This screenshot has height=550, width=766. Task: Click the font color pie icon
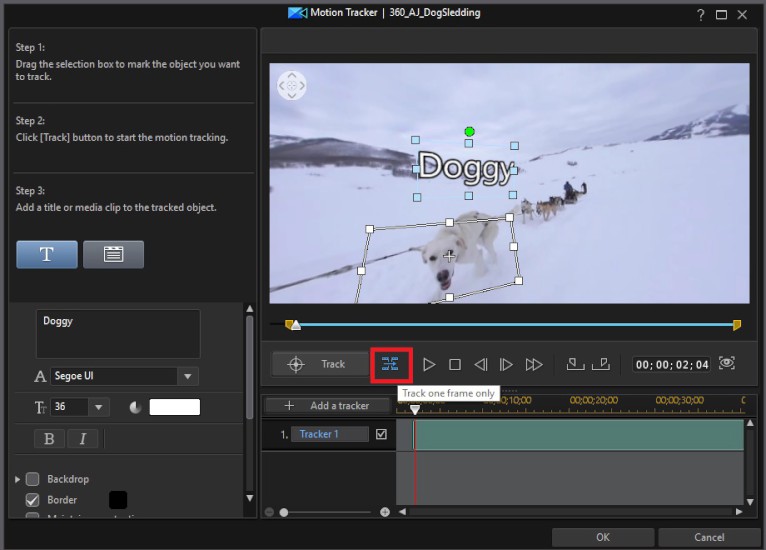click(135, 407)
